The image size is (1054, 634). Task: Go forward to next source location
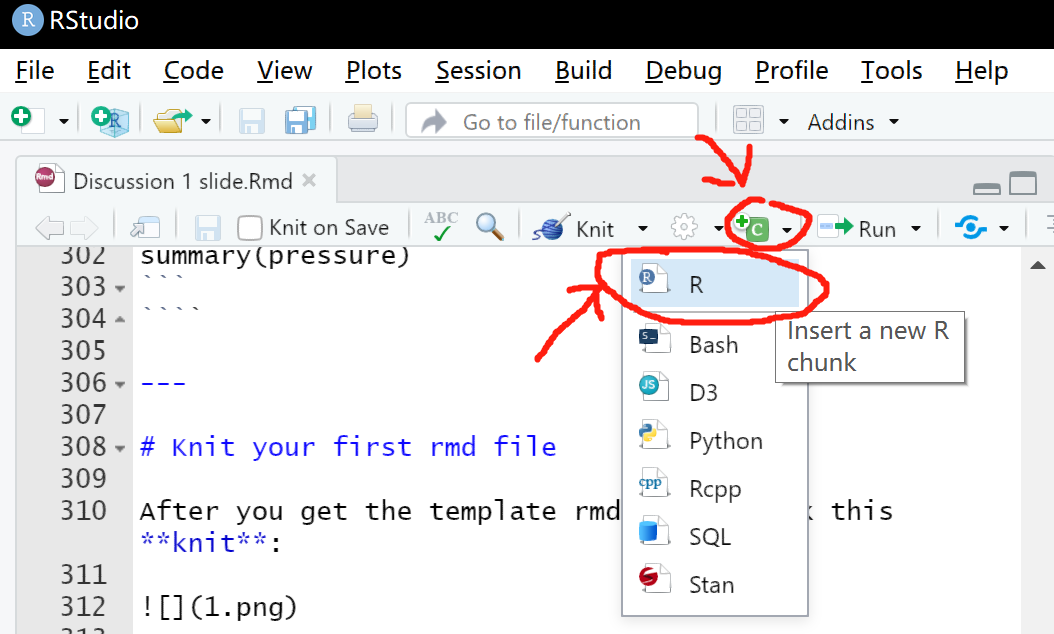coord(85,228)
